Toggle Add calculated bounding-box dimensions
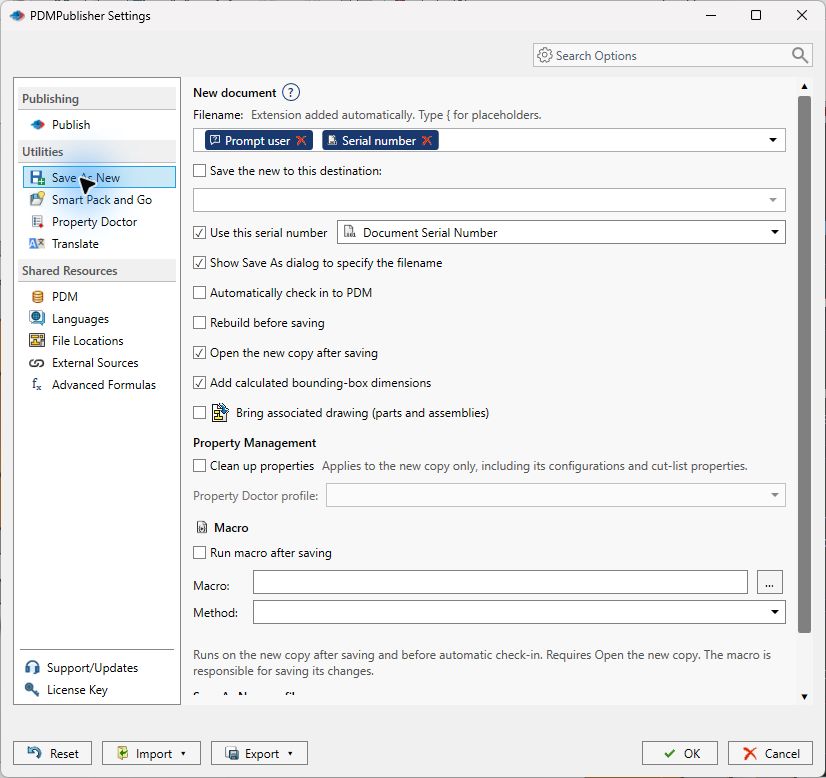Screen dimensions: 826x778 point(199,382)
